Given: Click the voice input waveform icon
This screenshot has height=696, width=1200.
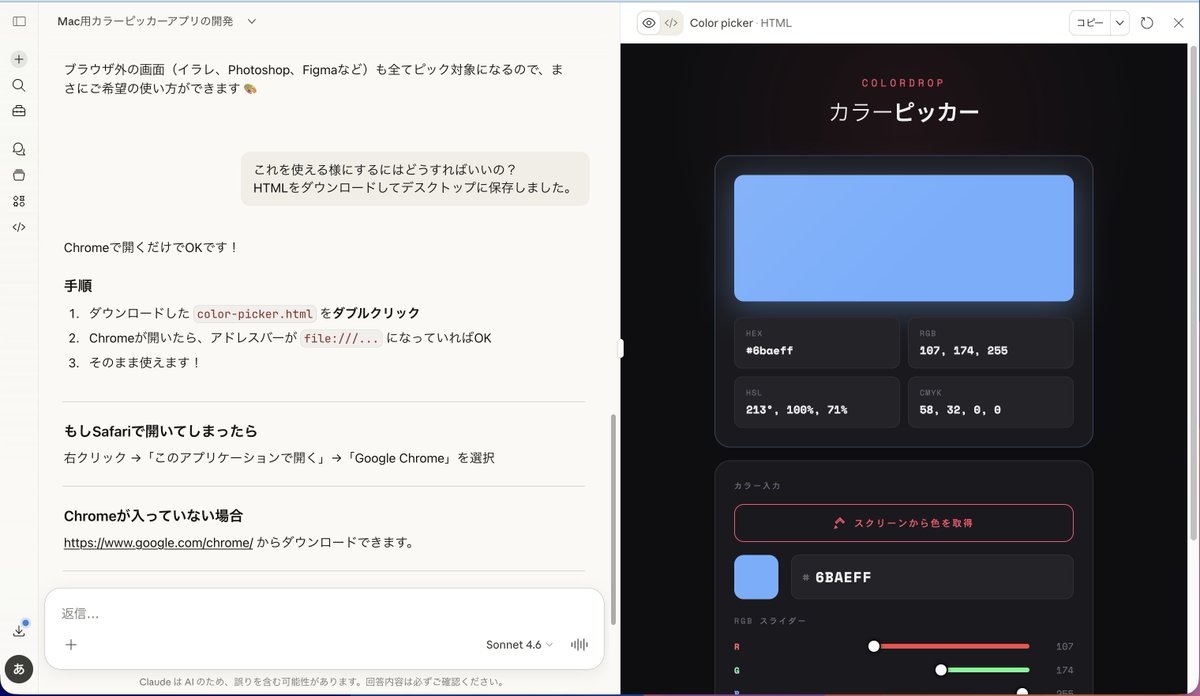Looking at the screenshot, I should click(578, 645).
